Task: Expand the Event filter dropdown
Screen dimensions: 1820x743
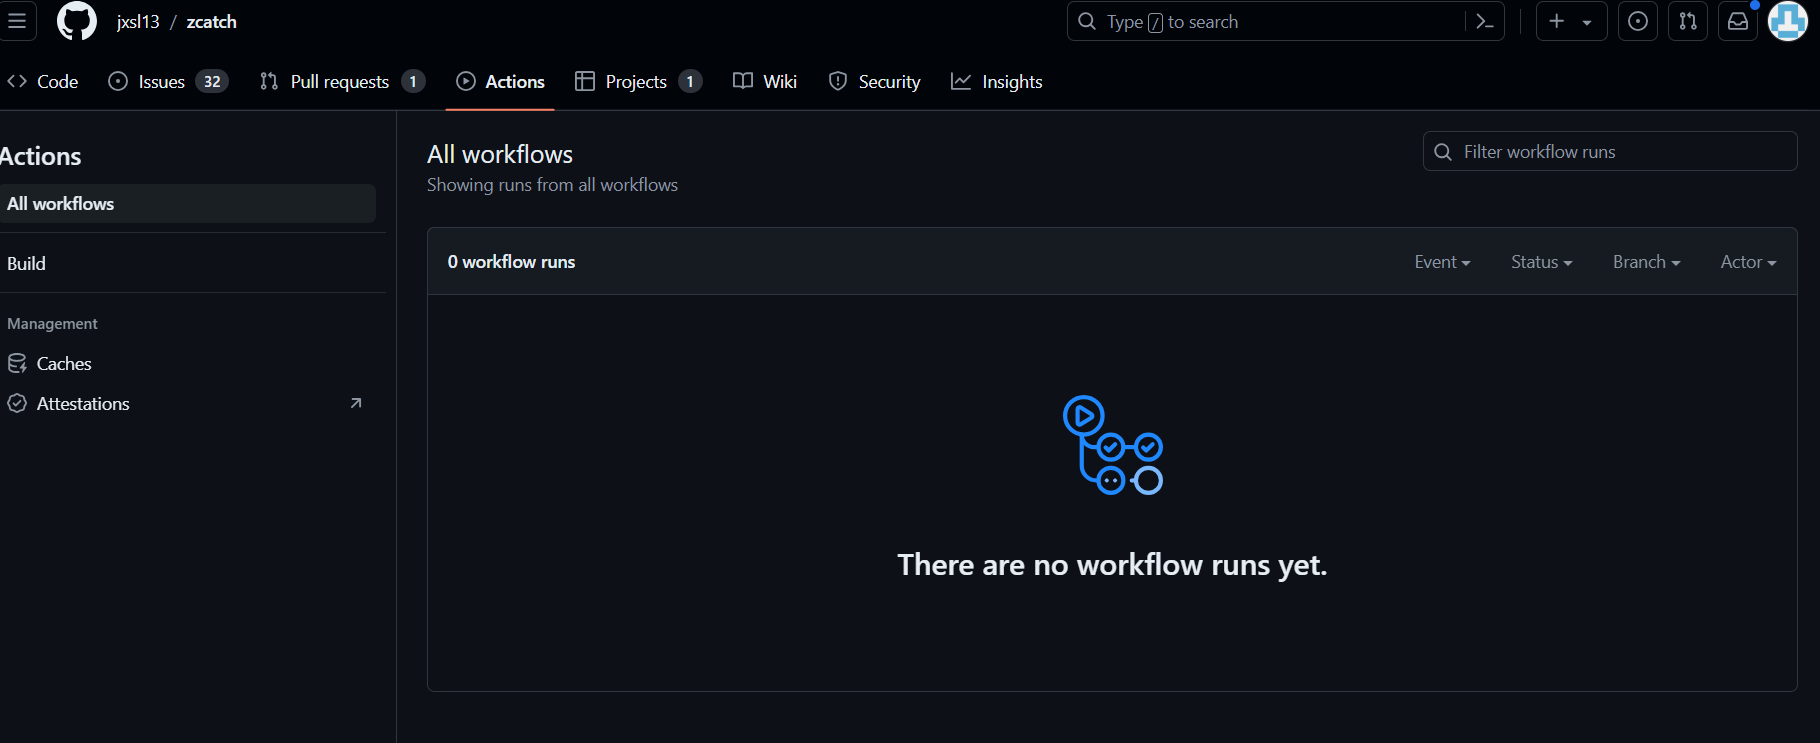Action: pyautogui.click(x=1442, y=262)
